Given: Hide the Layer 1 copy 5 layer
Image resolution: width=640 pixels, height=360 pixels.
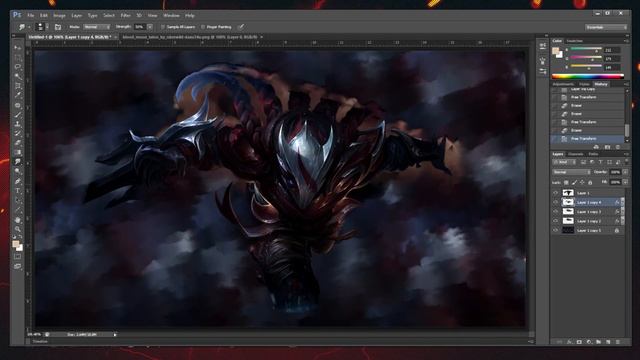Looking at the screenshot, I should [x=555, y=231].
